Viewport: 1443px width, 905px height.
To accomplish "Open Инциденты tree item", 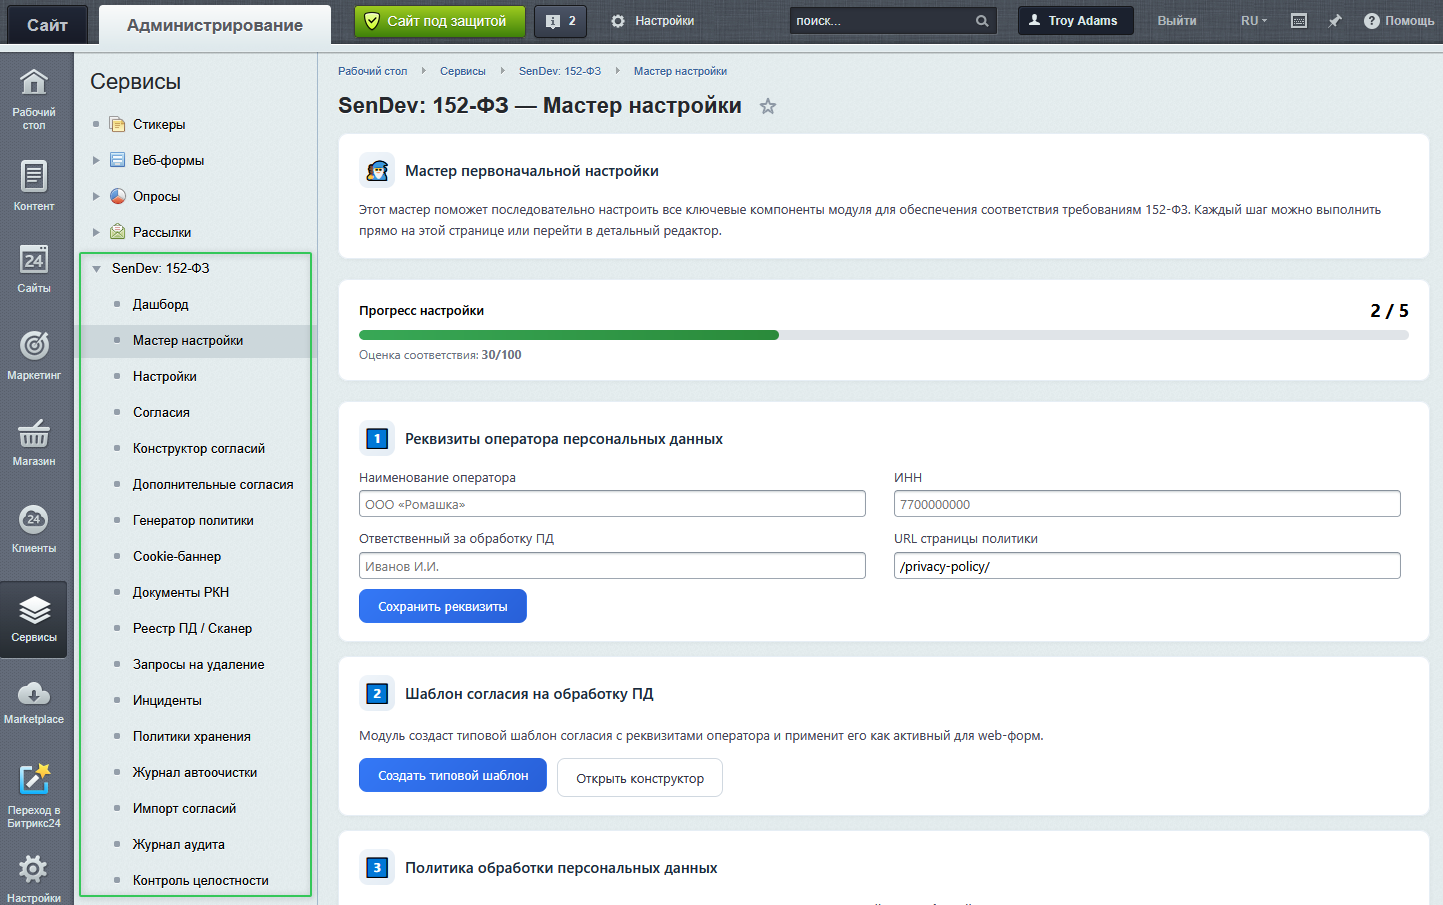I will pos(167,700).
